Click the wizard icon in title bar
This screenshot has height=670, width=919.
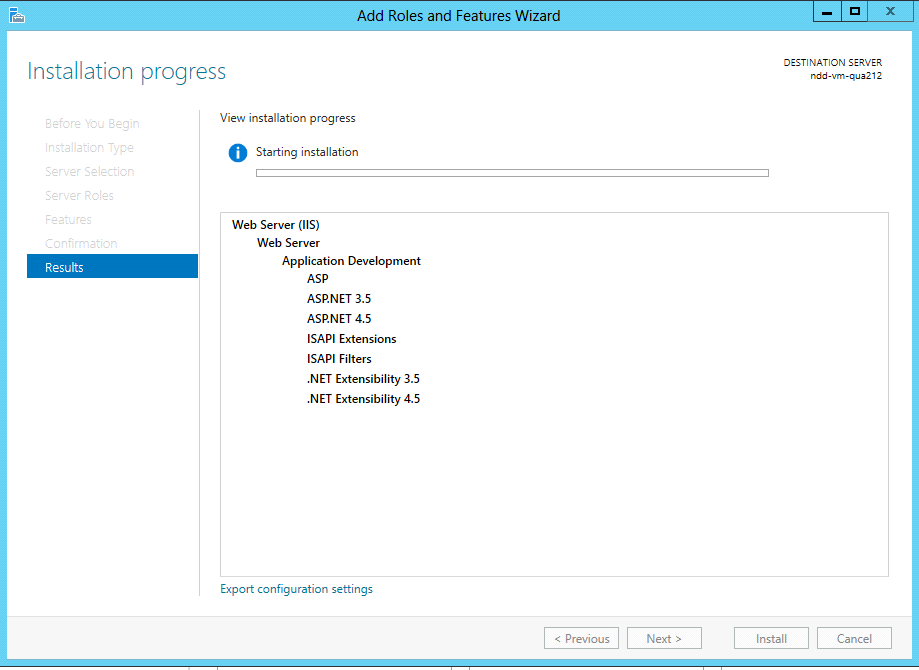coord(17,15)
